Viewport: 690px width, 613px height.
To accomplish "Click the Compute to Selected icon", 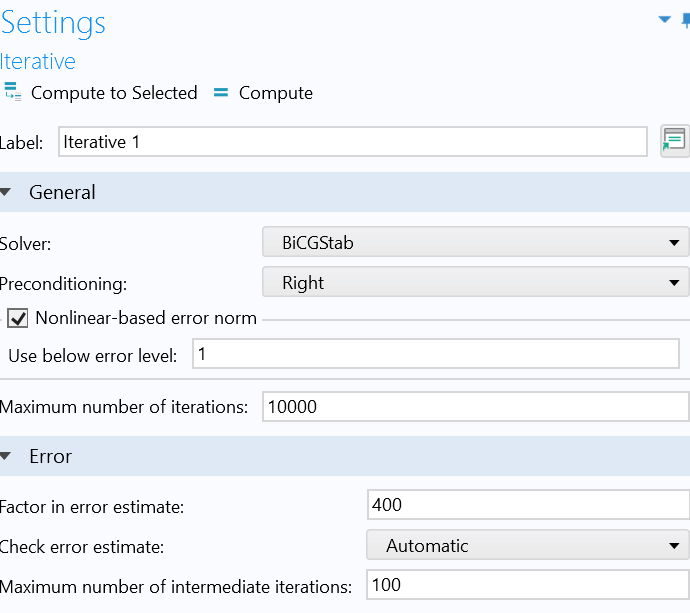I will point(13,93).
